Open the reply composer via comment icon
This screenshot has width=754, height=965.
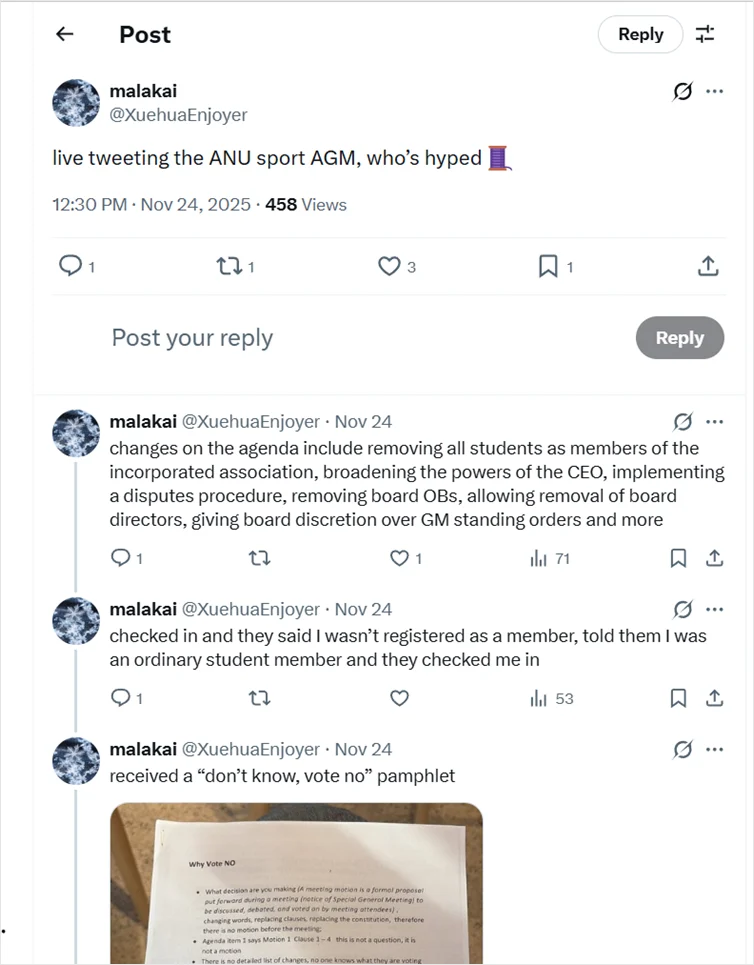71,266
